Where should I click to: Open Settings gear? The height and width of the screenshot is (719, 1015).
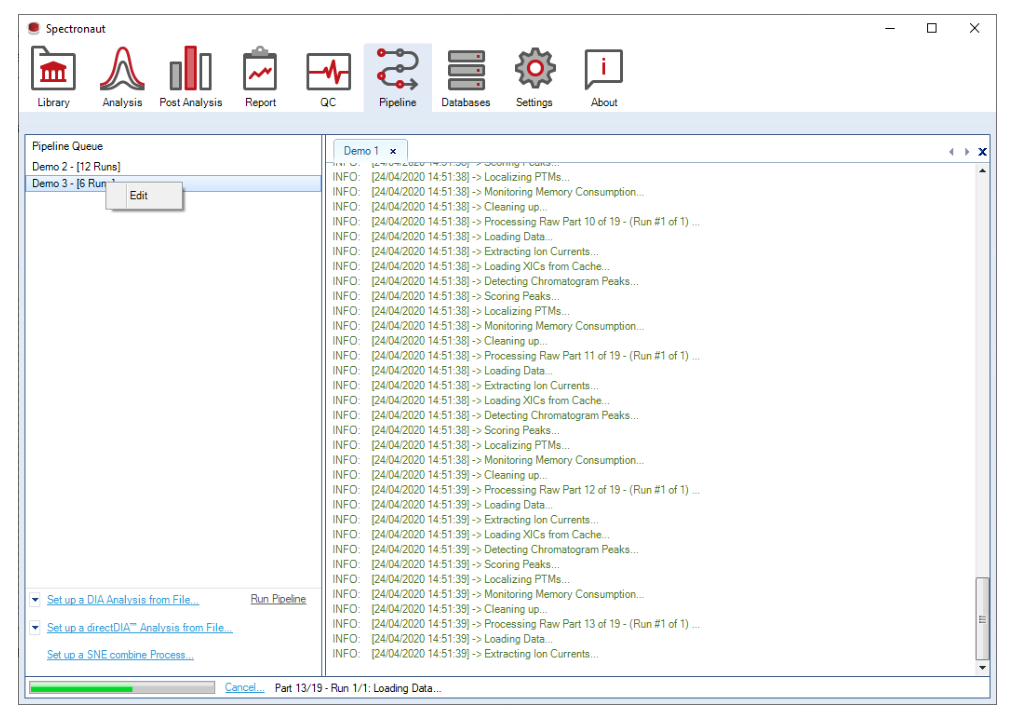pyautogui.click(x=534, y=76)
